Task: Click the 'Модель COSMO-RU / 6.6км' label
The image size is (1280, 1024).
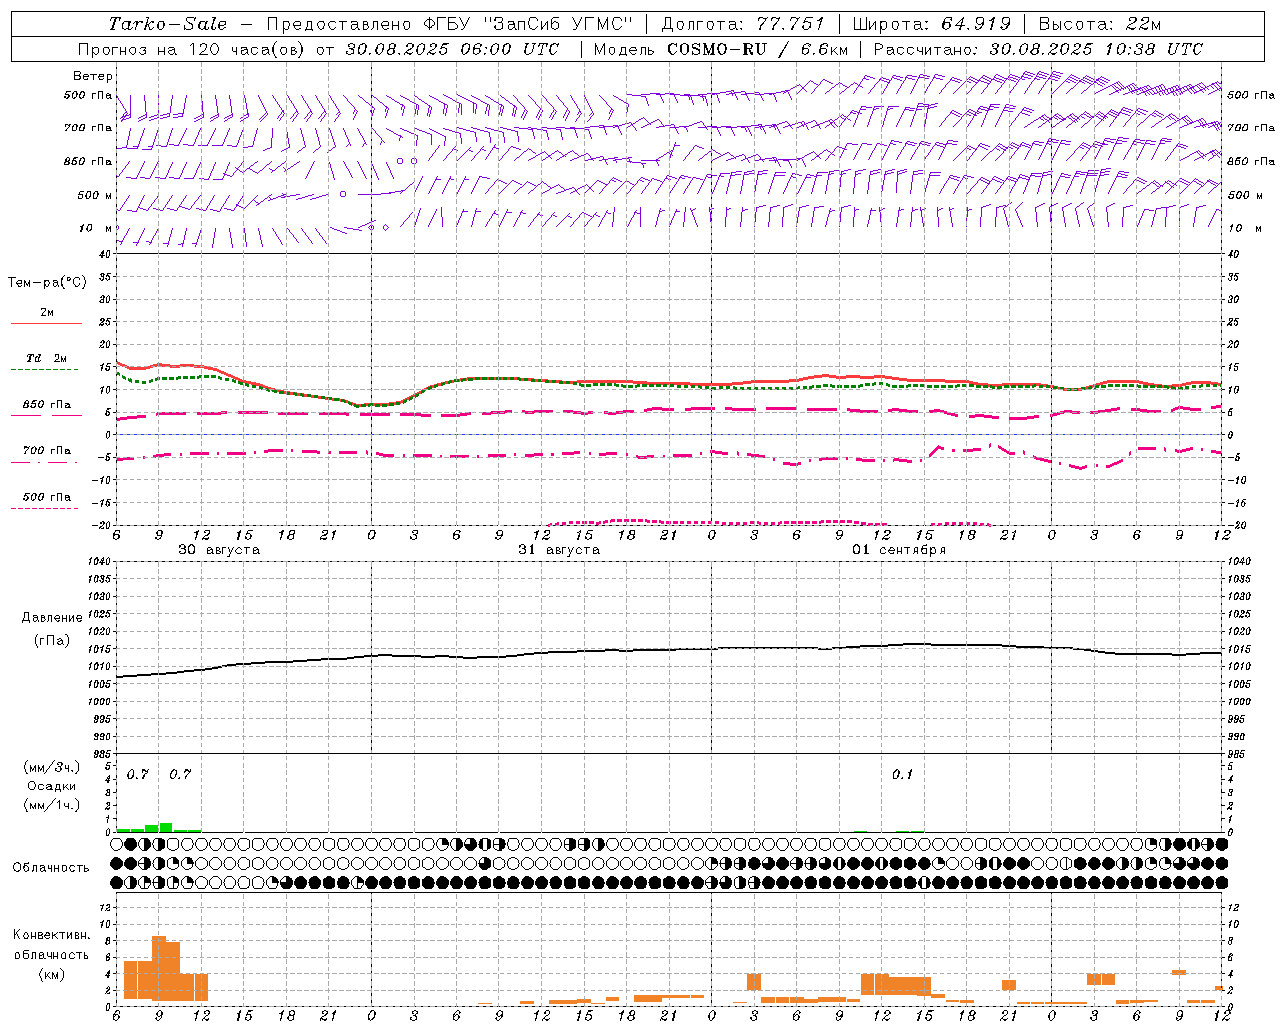Action: (x=720, y=49)
